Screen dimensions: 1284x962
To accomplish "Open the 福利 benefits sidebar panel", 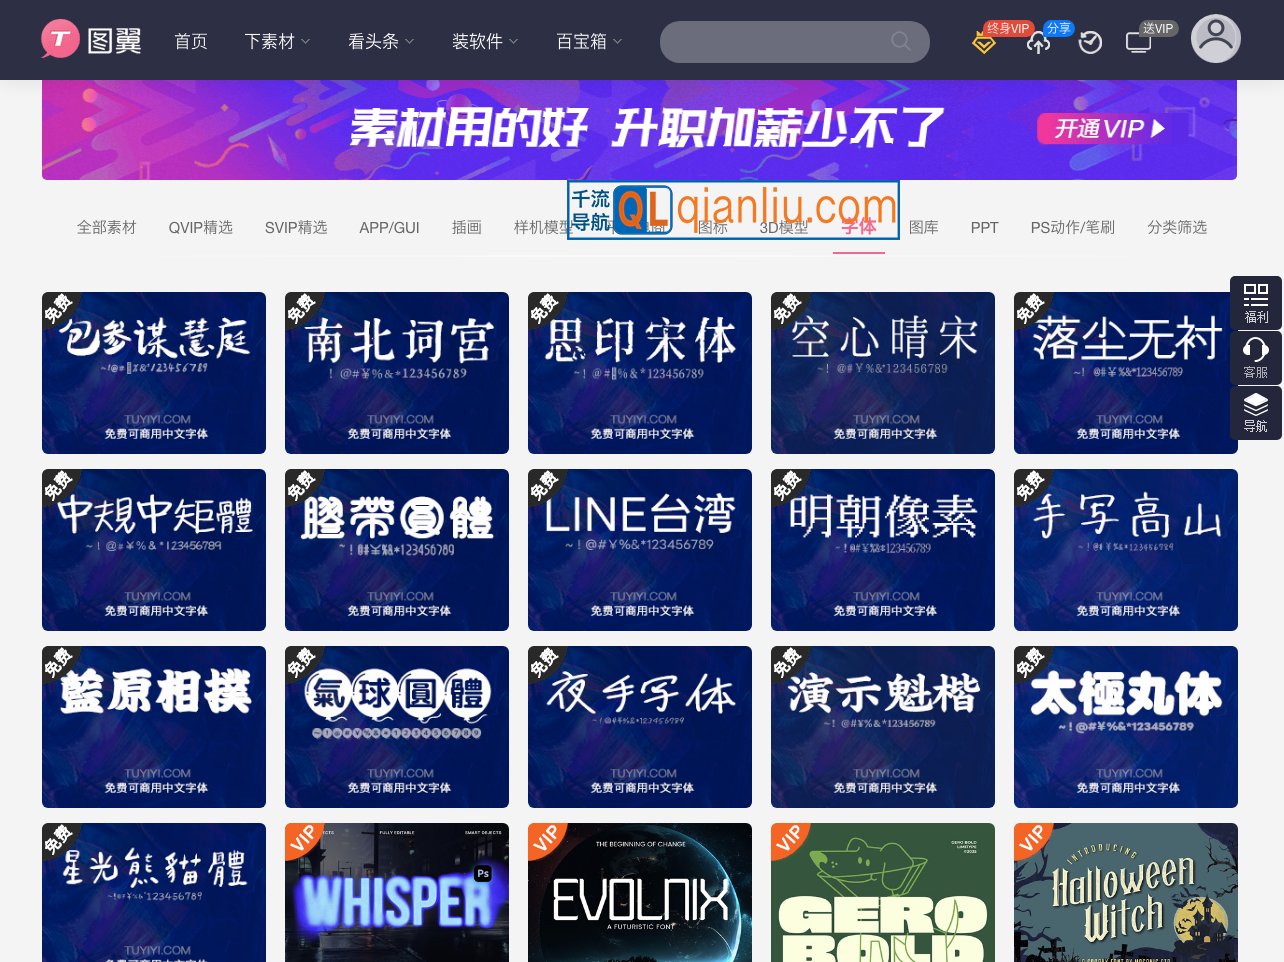I will point(1256,302).
